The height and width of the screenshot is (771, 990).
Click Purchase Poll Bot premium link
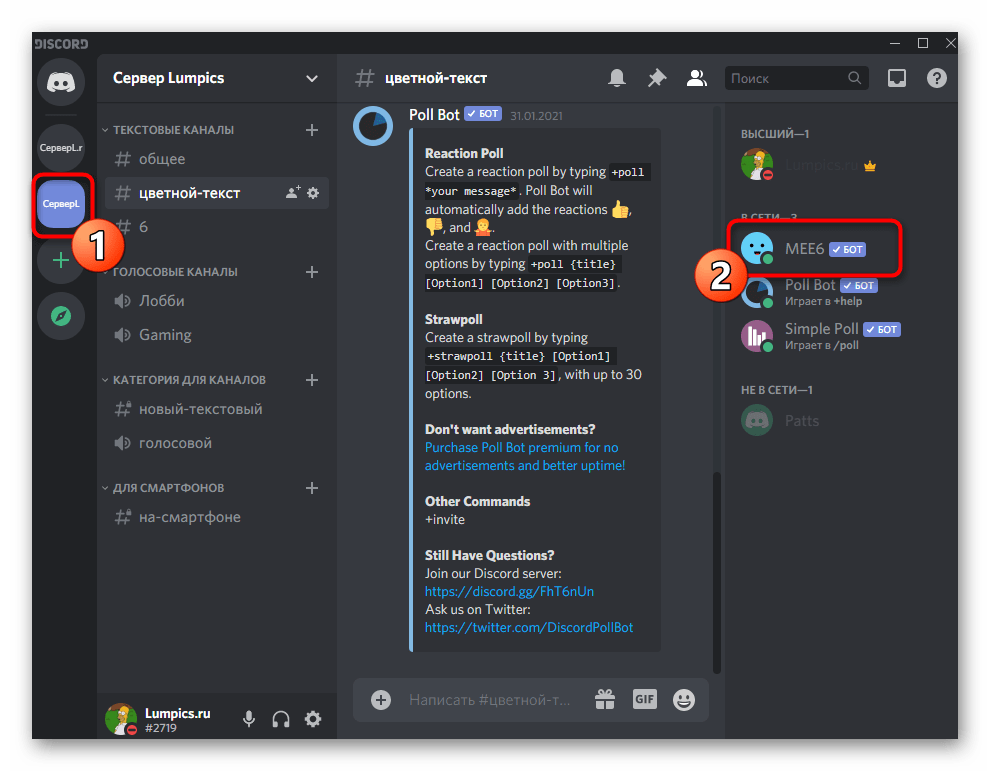521,448
